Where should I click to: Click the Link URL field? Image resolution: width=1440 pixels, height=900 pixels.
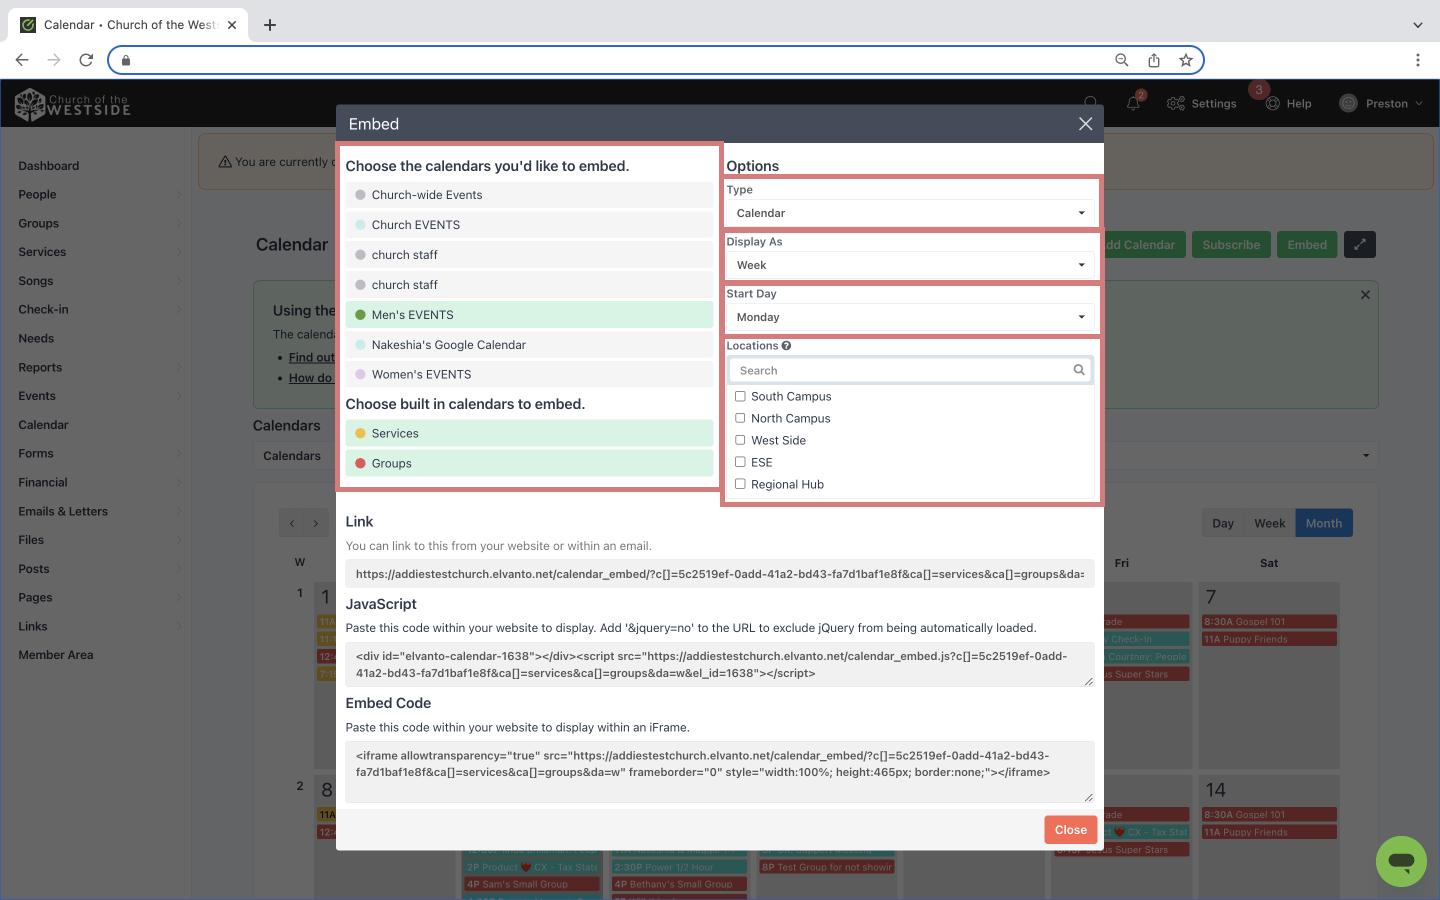click(720, 574)
